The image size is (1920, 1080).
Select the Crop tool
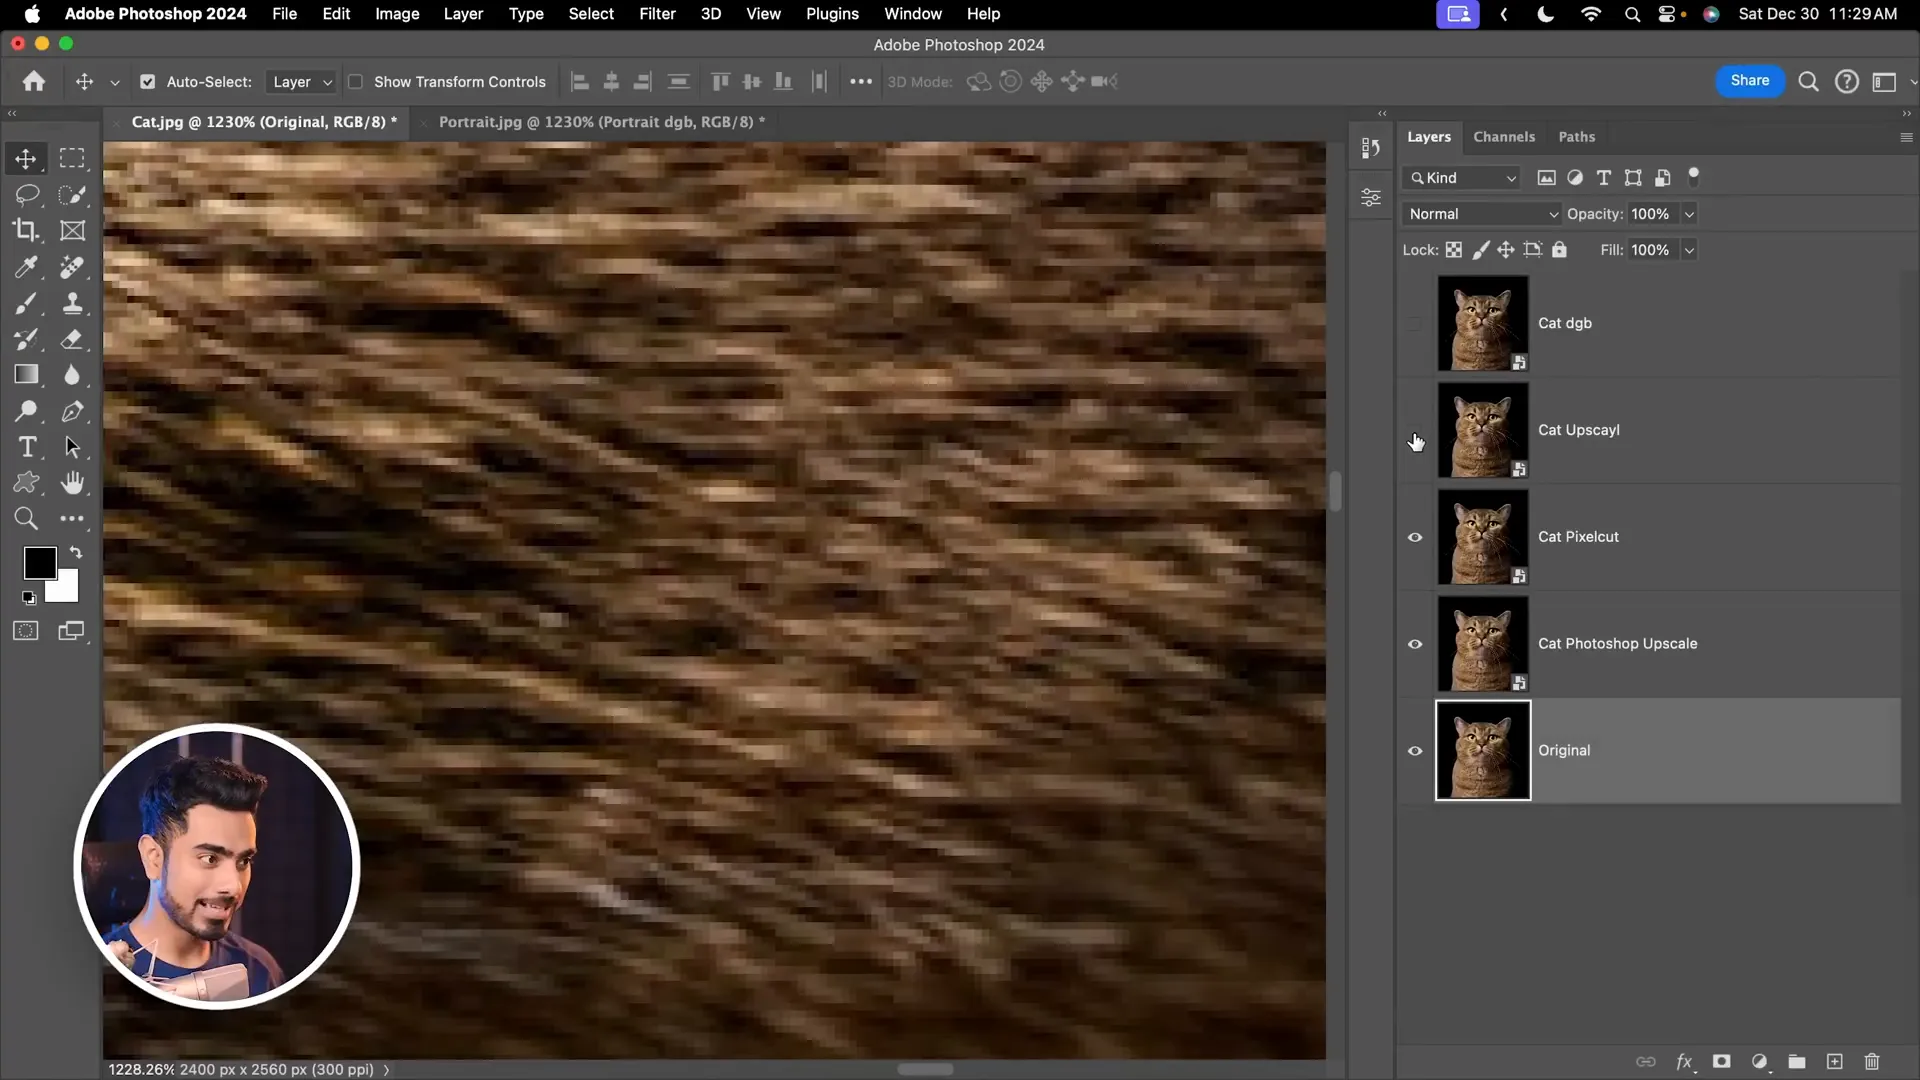tap(26, 231)
